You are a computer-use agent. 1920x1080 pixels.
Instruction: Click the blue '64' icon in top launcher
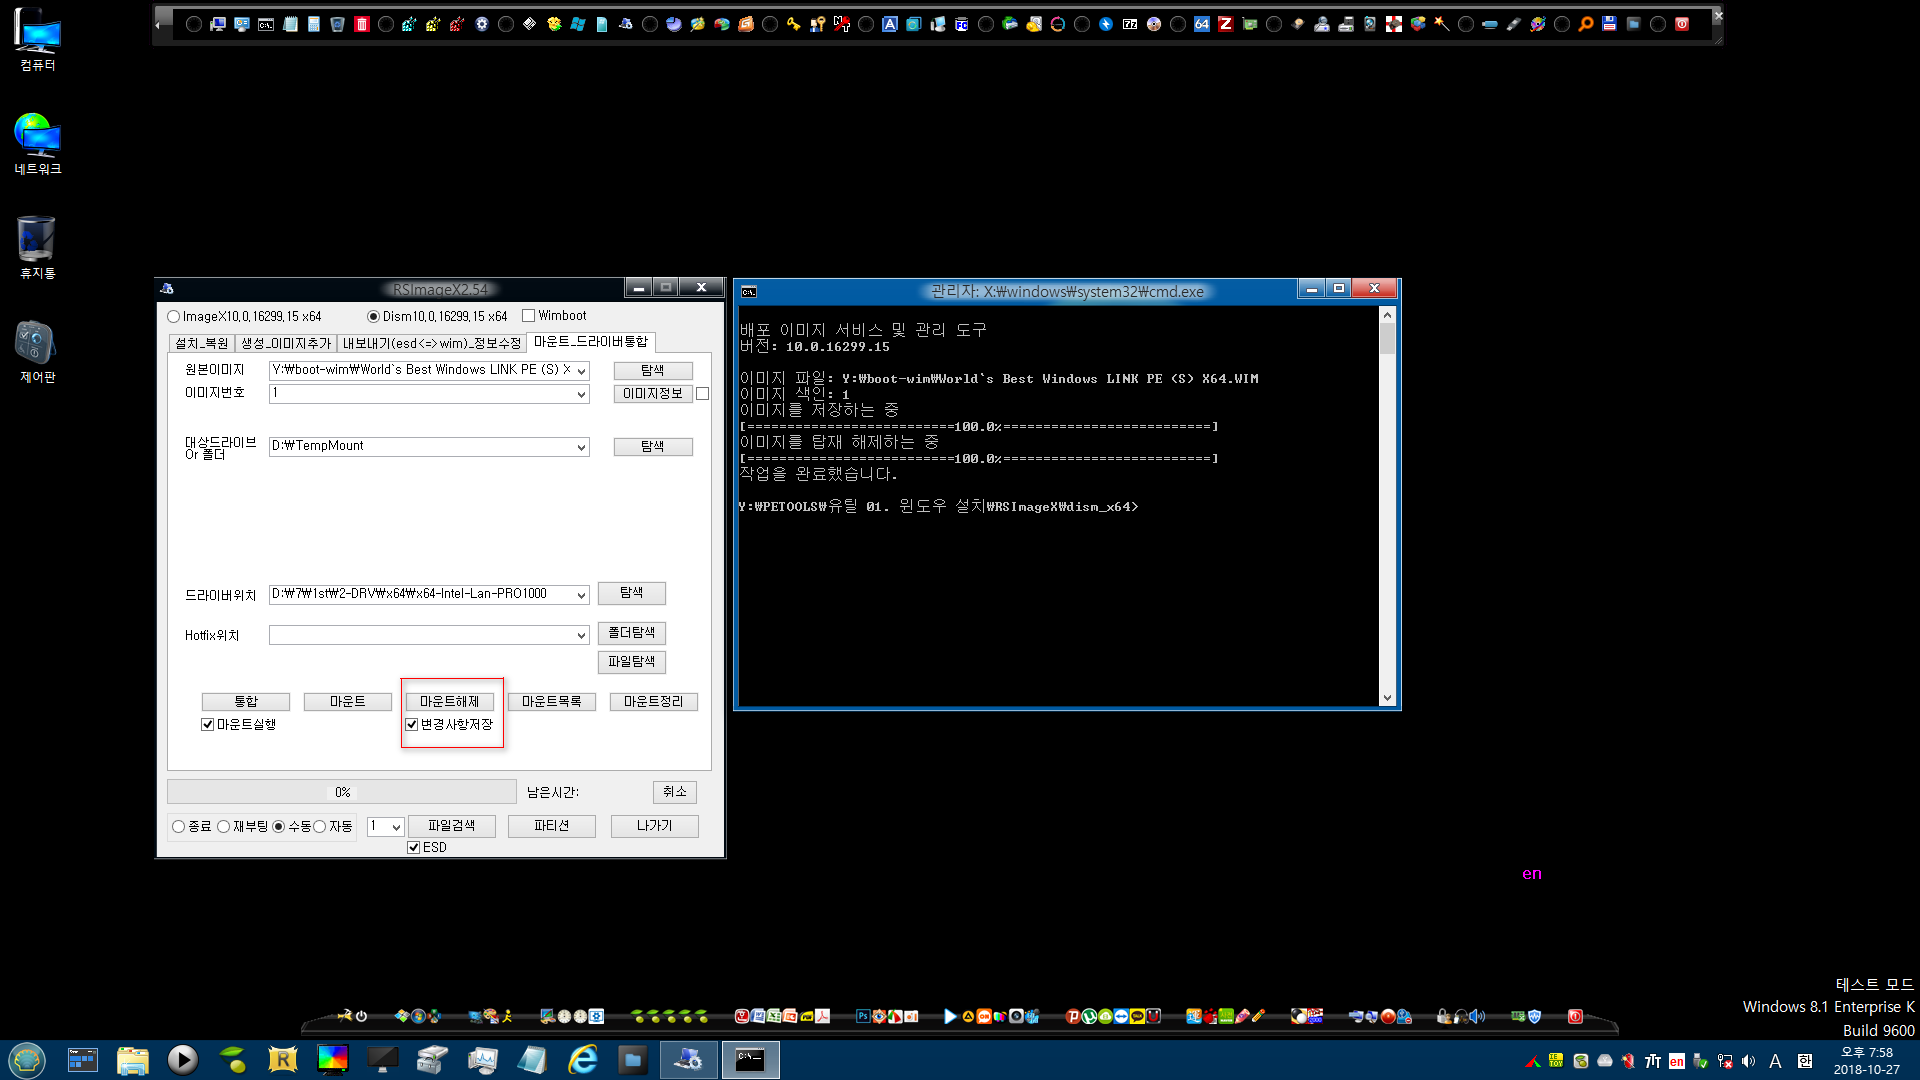tap(1202, 24)
